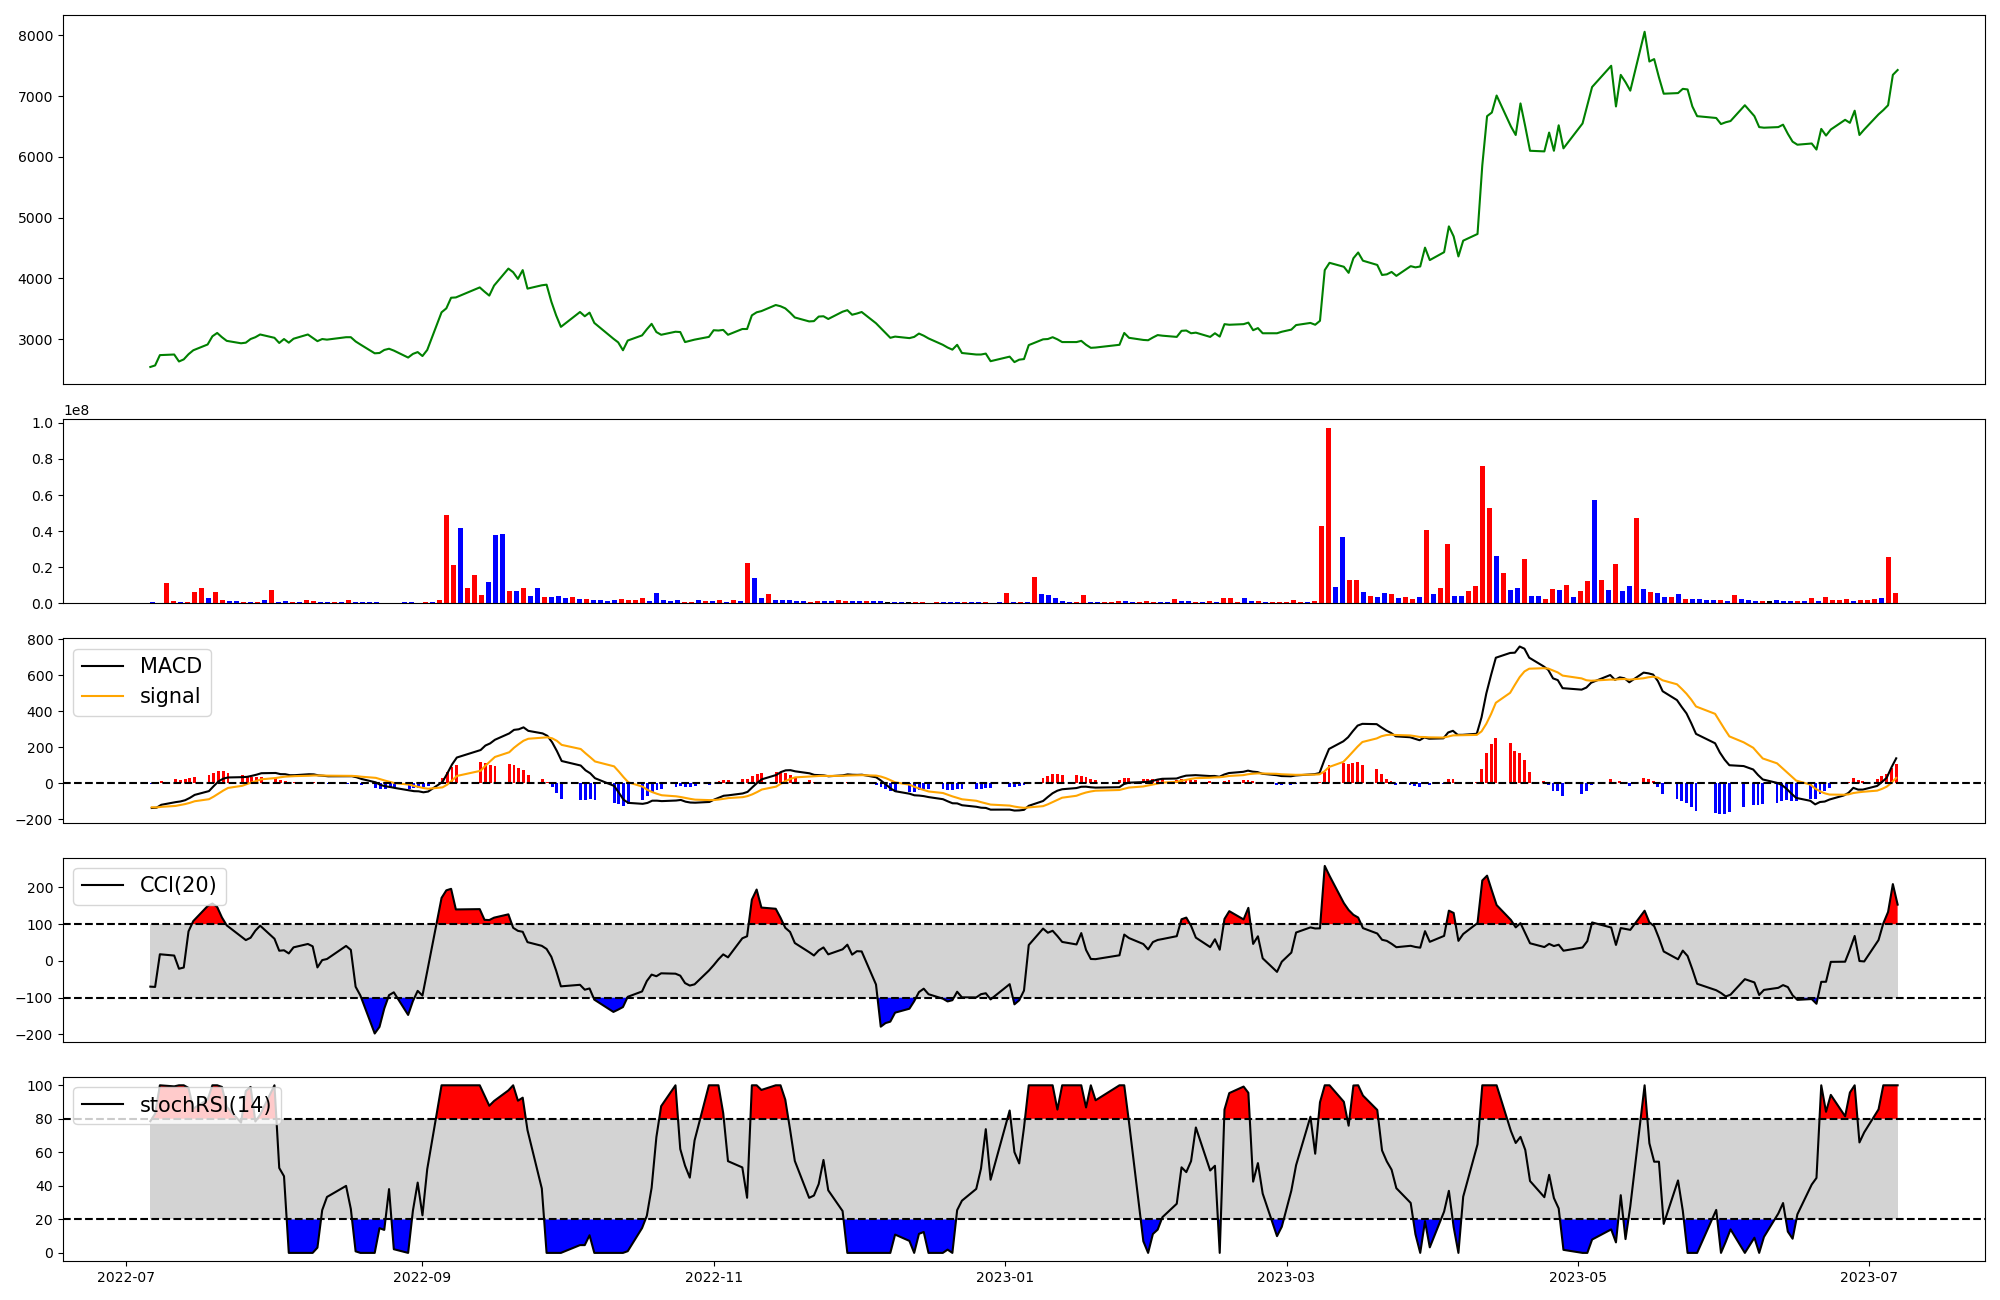Click the 2022-09 x-axis date label
2000x1300 pixels.
(422, 1276)
